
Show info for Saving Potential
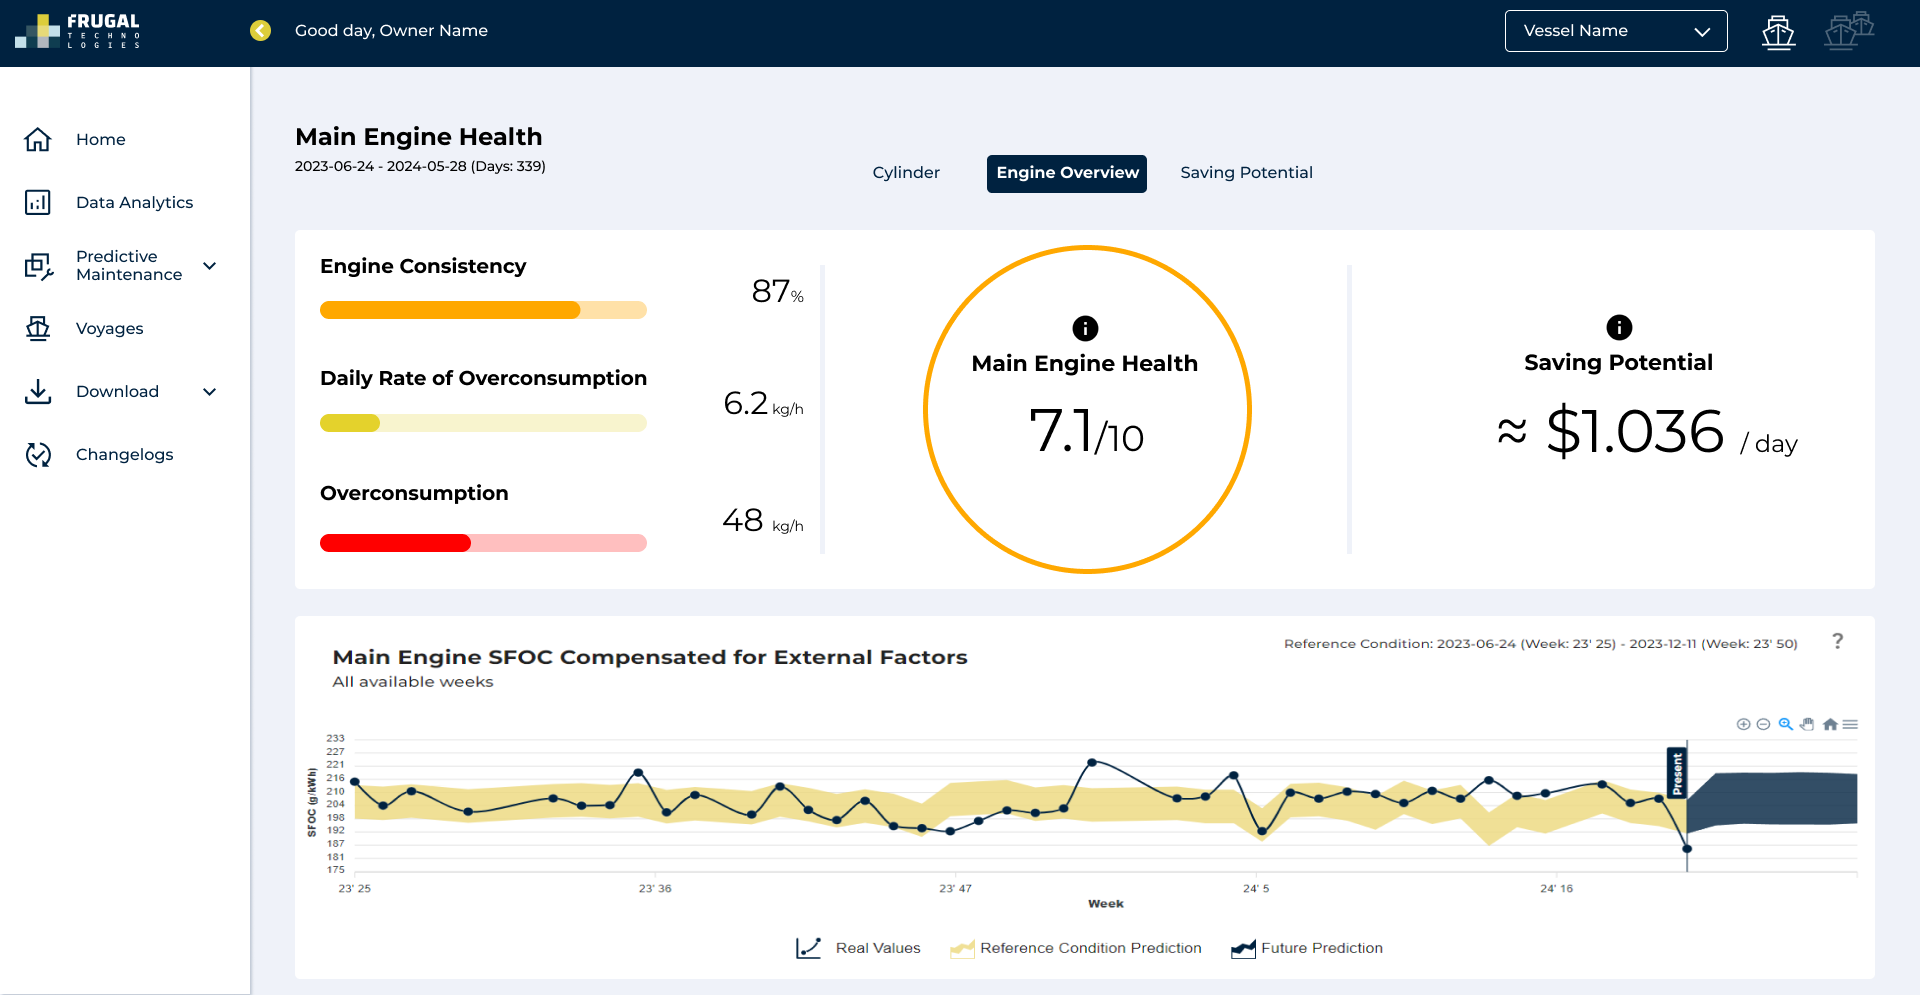pyautogui.click(x=1619, y=327)
